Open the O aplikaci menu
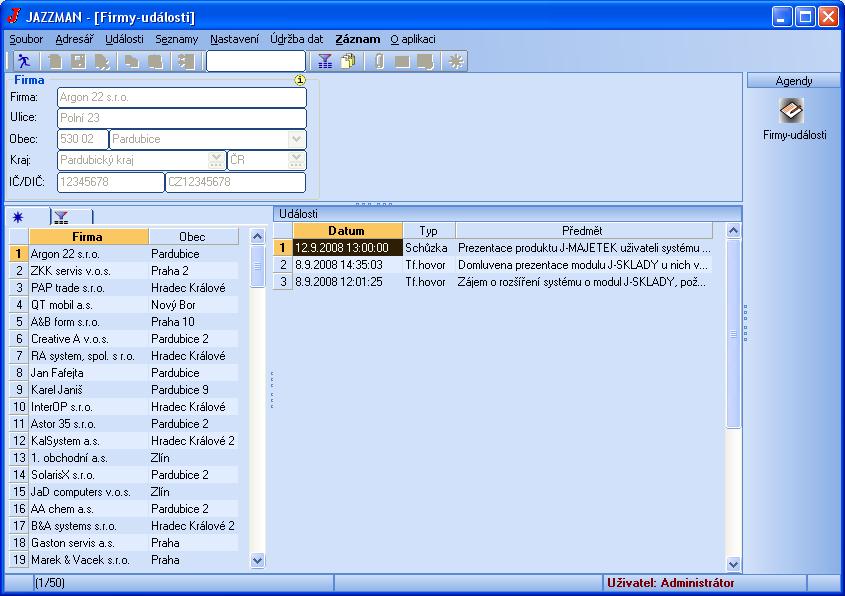 [x=413, y=39]
